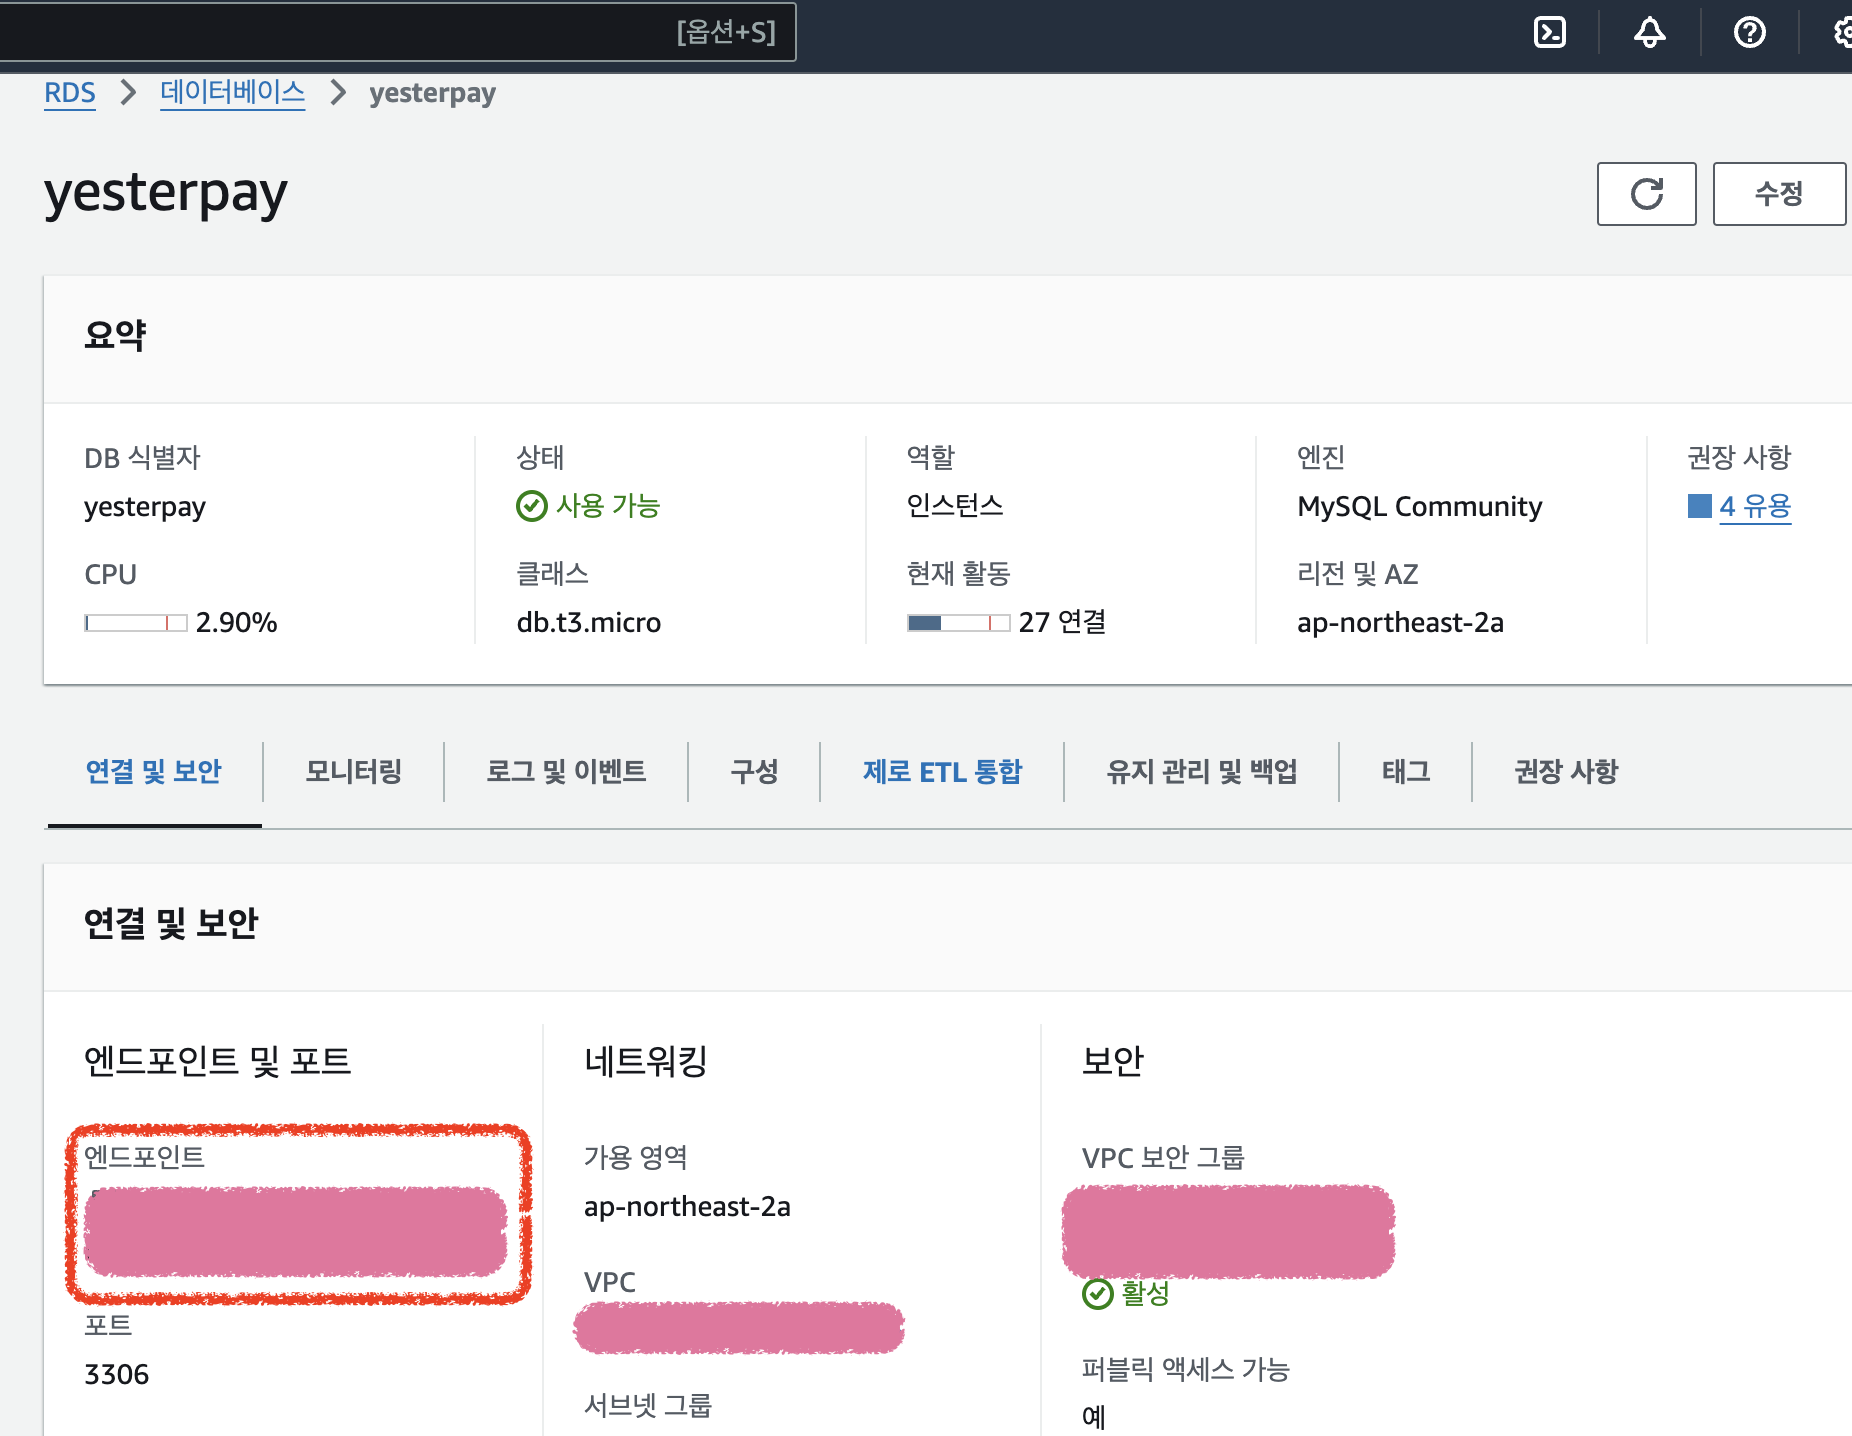Viewport: 1852px width, 1436px height.
Task: Click the 엔드포인트 및 포트 section heading
Action: click(218, 1061)
